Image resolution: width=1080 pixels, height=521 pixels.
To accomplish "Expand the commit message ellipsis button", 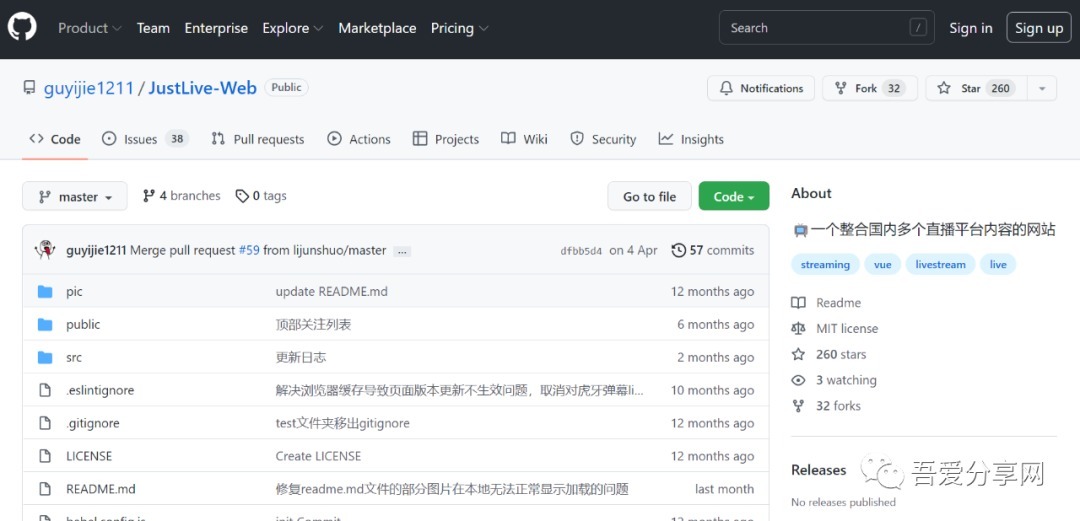I will (402, 251).
